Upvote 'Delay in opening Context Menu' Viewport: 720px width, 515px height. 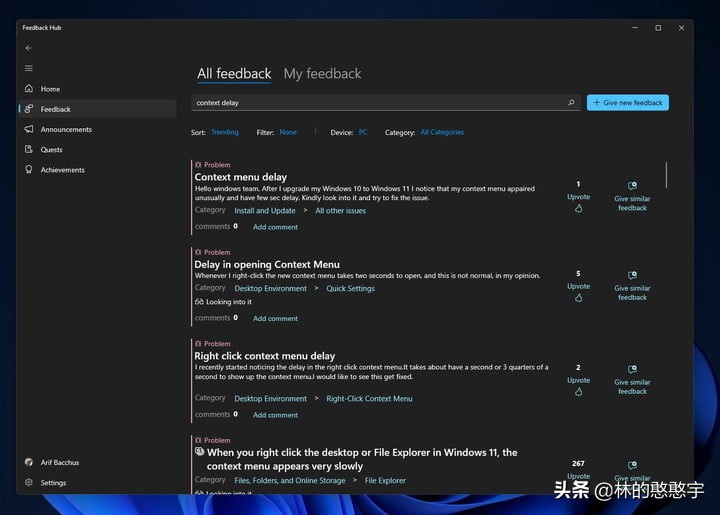tap(578, 291)
